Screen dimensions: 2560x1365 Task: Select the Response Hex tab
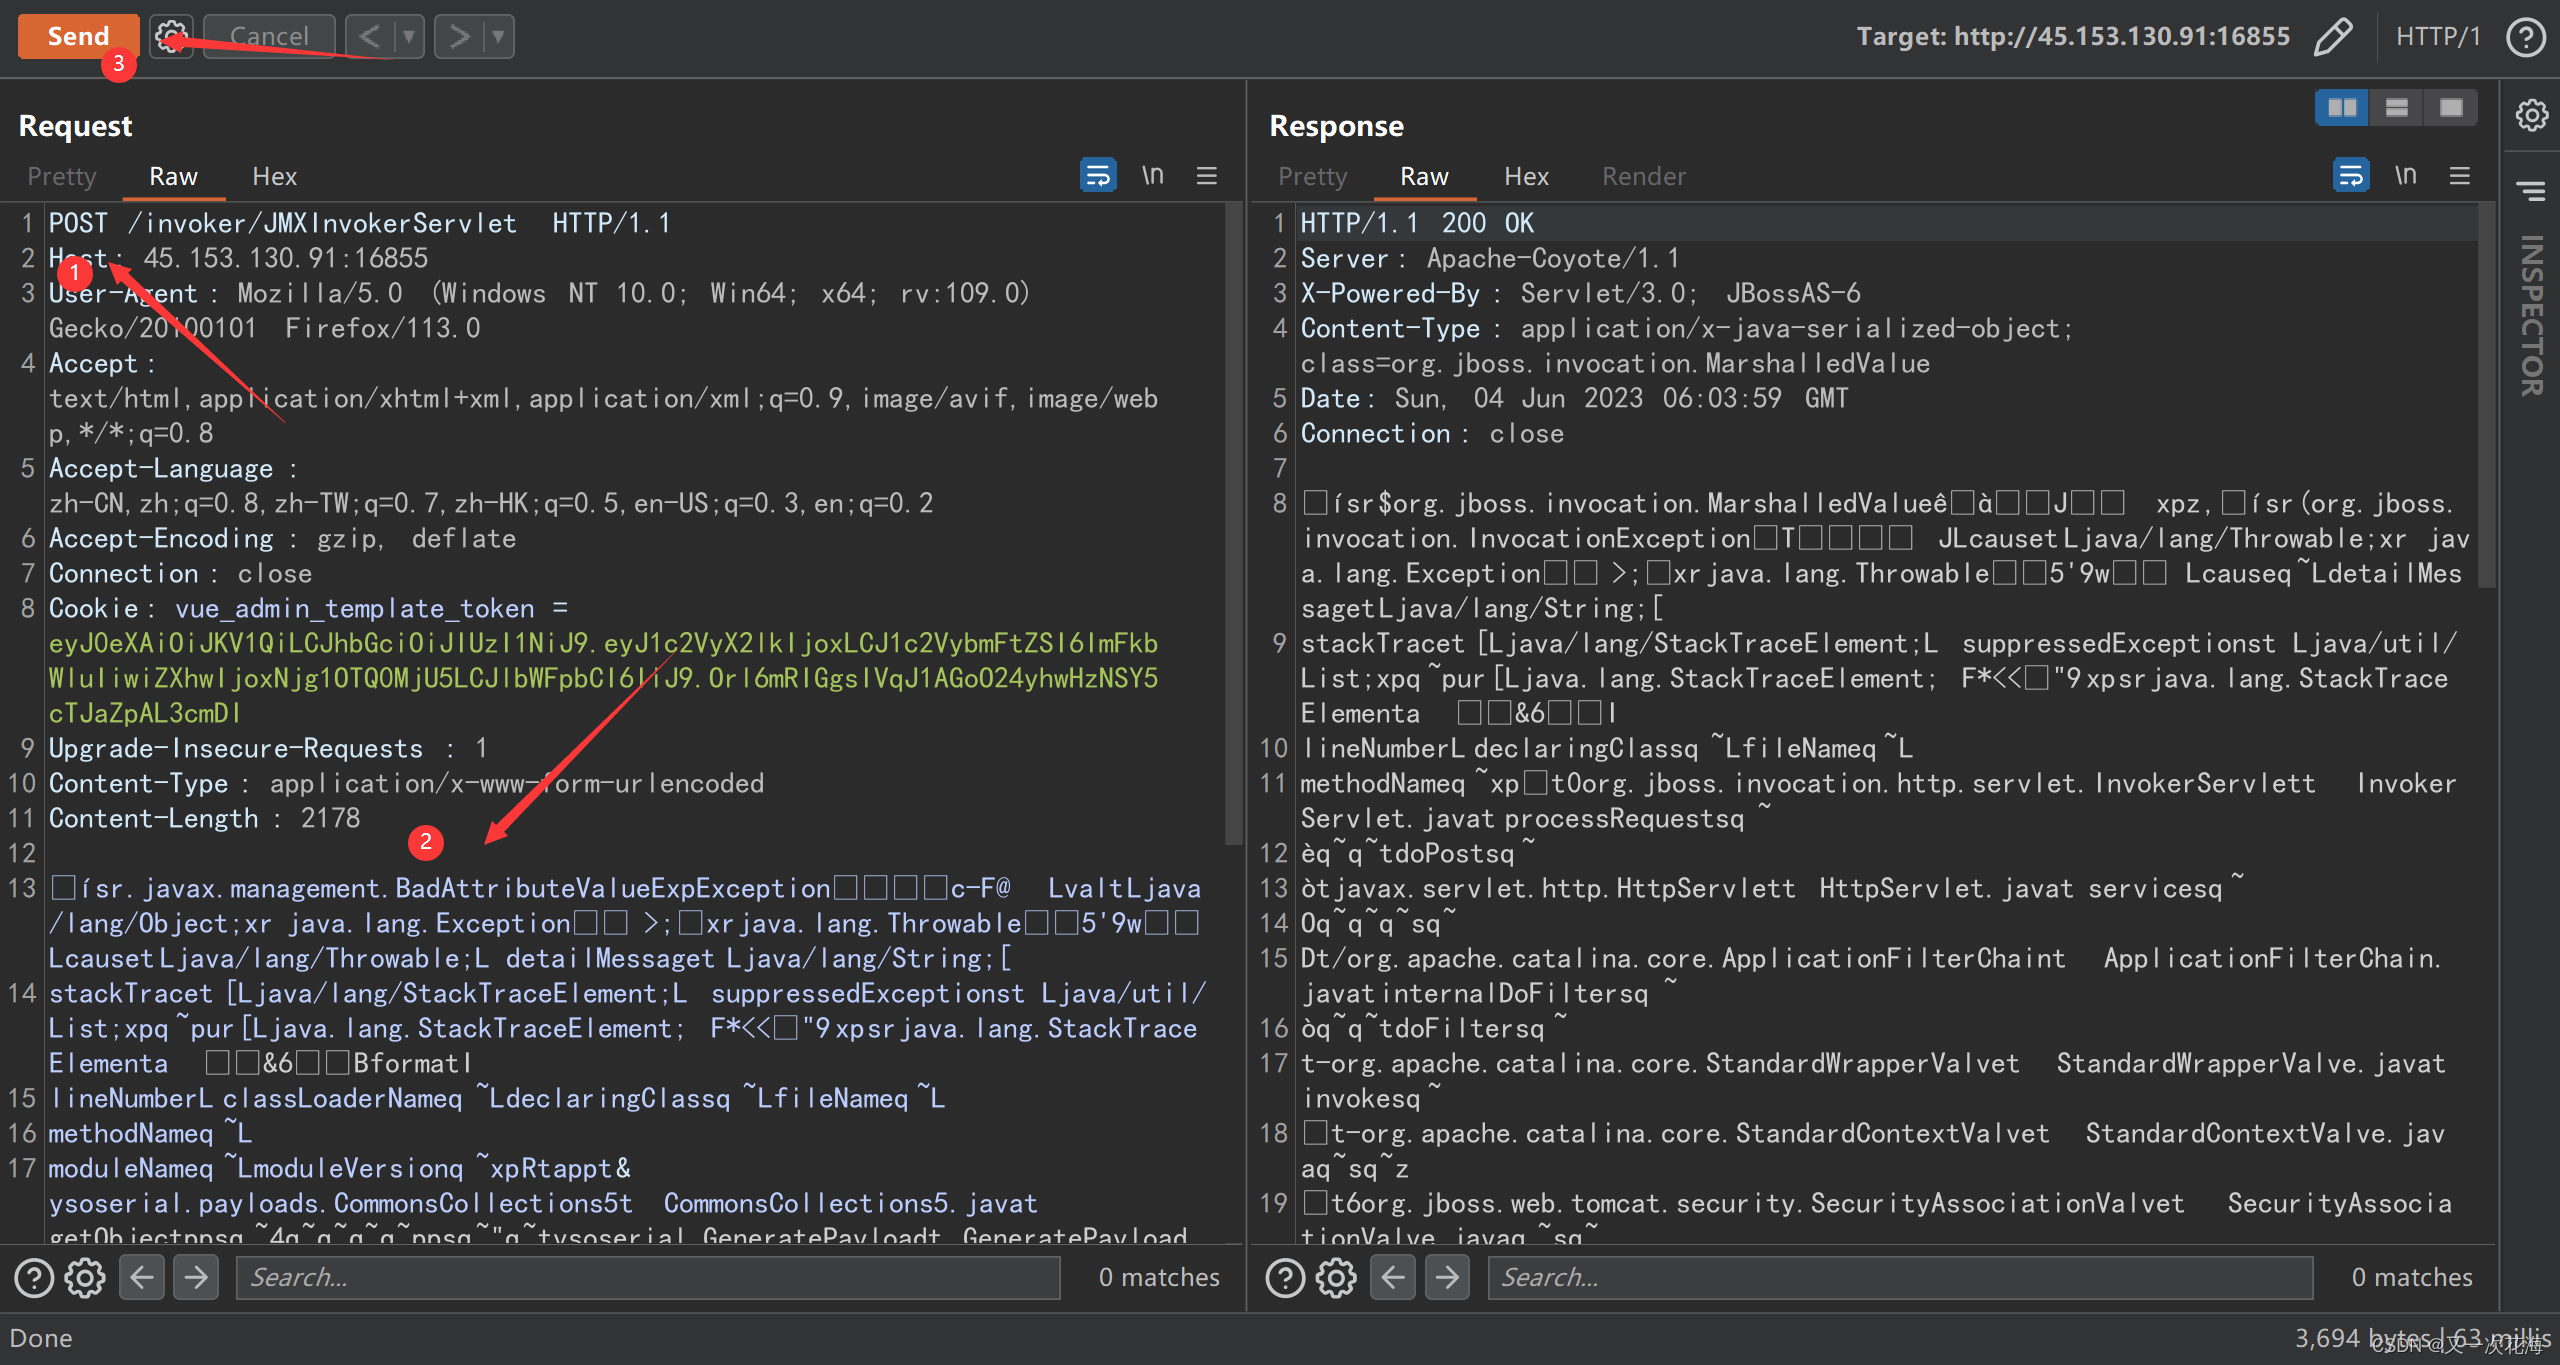tap(1526, 176)
